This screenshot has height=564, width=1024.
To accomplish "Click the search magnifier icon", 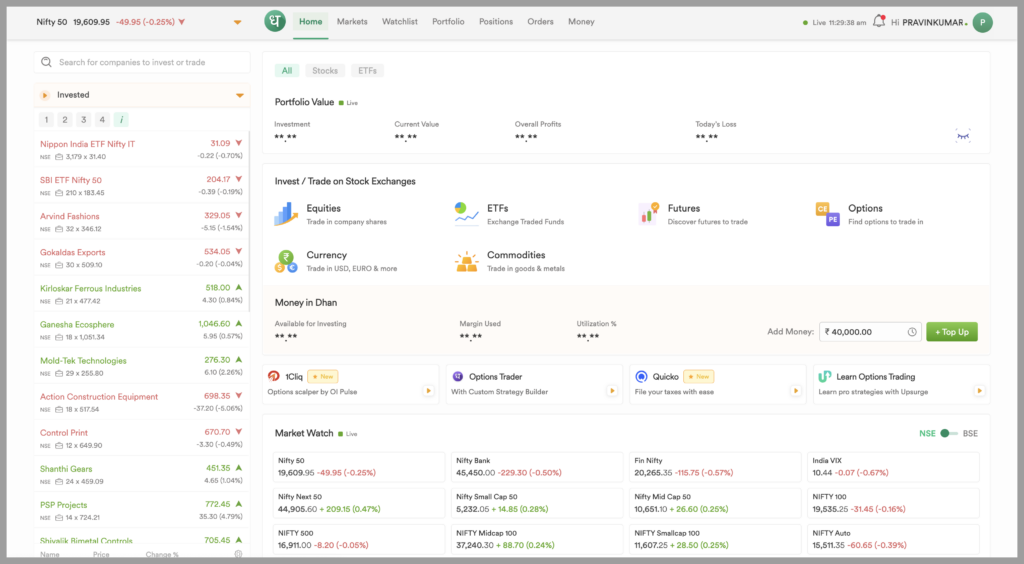I will click(x=46, y=62).
